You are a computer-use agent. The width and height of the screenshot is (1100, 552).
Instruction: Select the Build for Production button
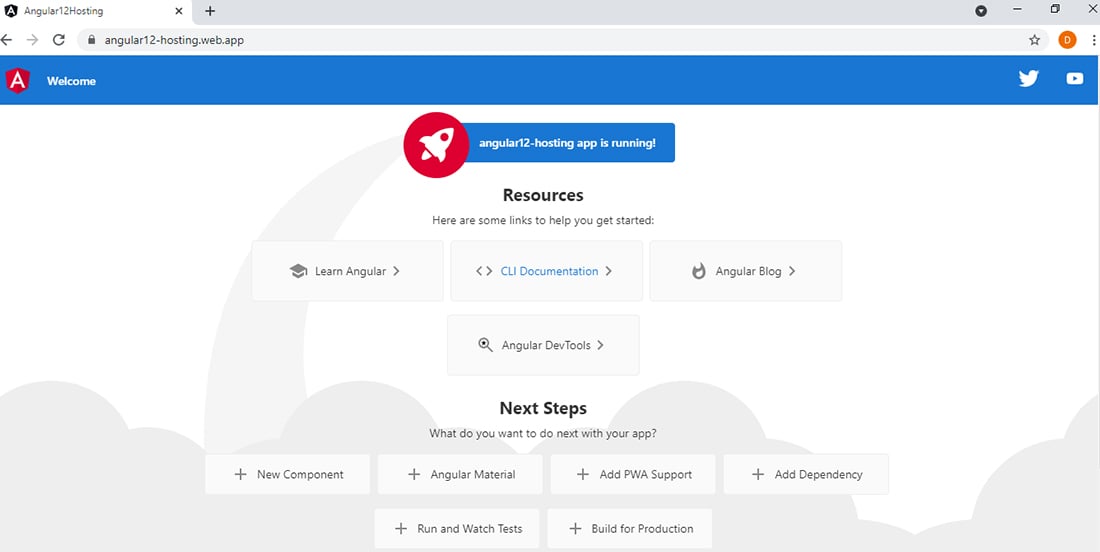coord(630,529)
